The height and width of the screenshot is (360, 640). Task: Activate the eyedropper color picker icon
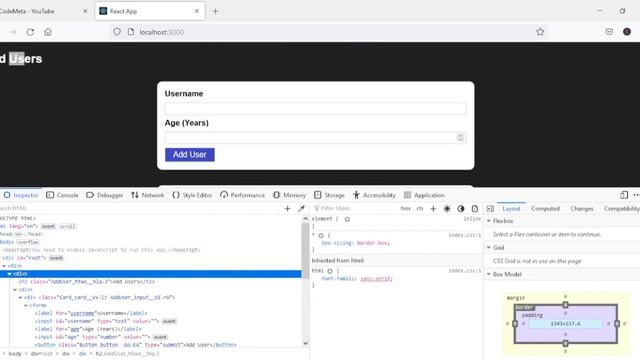coord(301,209)
